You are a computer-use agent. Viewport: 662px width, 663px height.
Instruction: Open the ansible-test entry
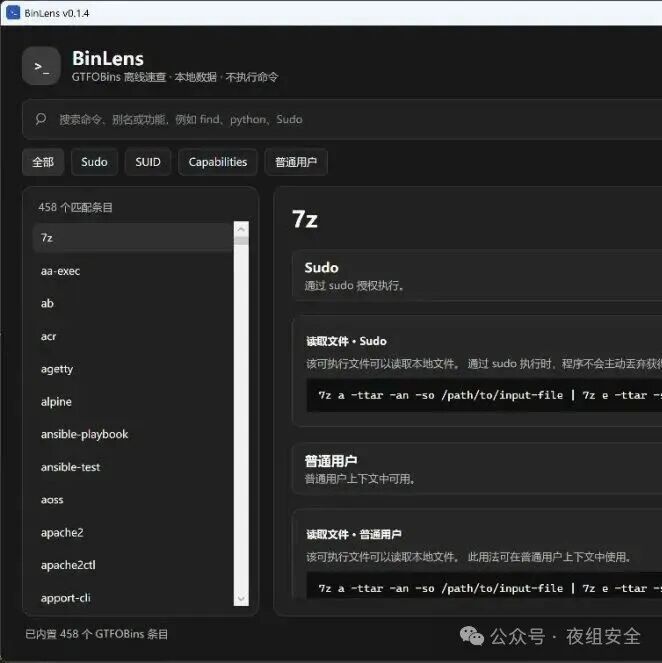coord(133,467)
